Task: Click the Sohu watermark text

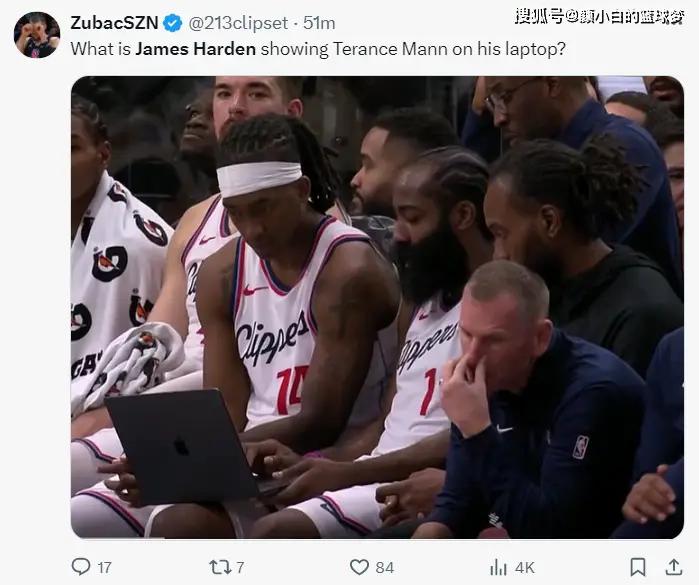Action: tap(599, 16)
